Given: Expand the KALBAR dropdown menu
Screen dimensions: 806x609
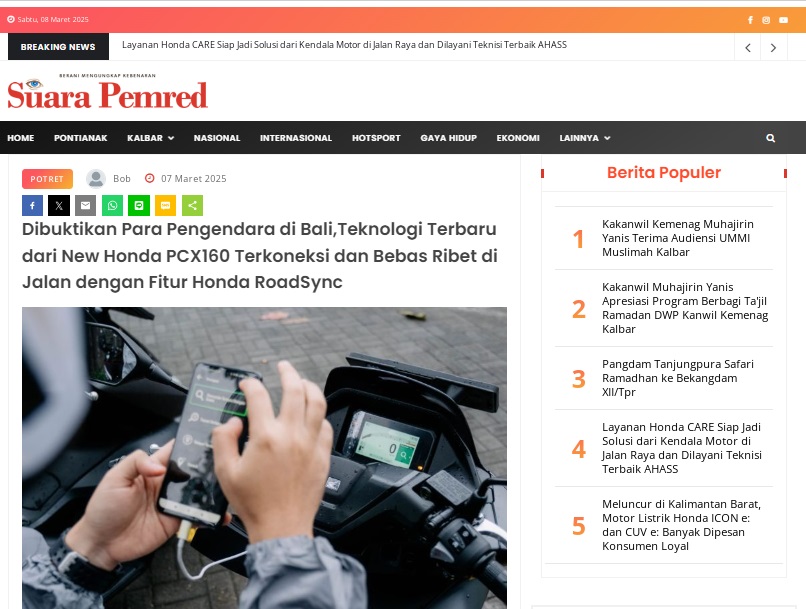Looking at the screenshot, I should [x=151, y=138].
